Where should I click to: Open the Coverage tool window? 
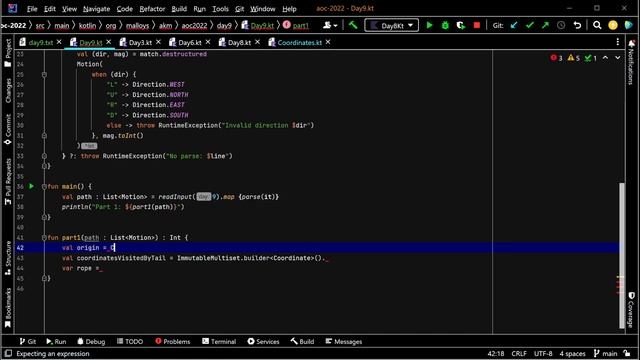631,310
